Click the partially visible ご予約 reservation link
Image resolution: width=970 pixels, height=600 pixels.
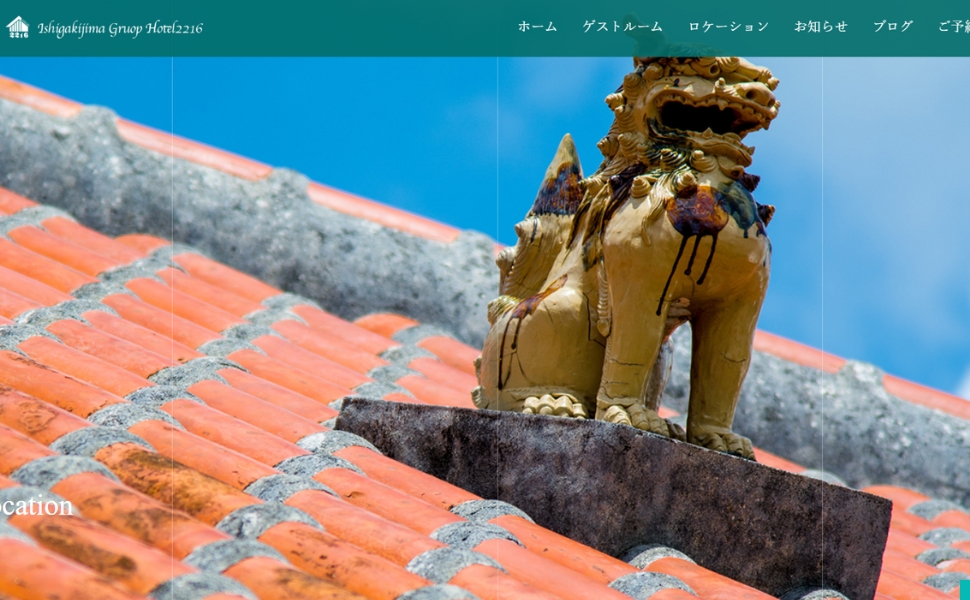(953, 27)
